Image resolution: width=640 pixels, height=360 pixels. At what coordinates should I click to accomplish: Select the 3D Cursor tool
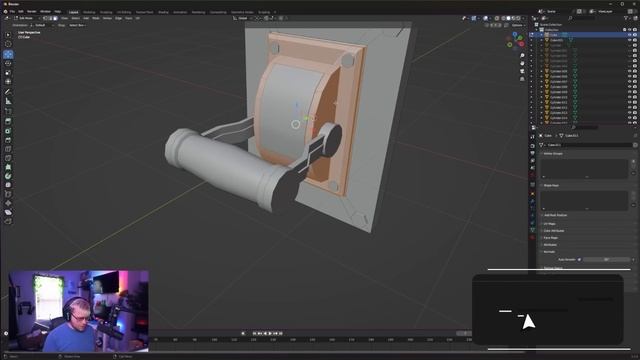coord(8,44)
